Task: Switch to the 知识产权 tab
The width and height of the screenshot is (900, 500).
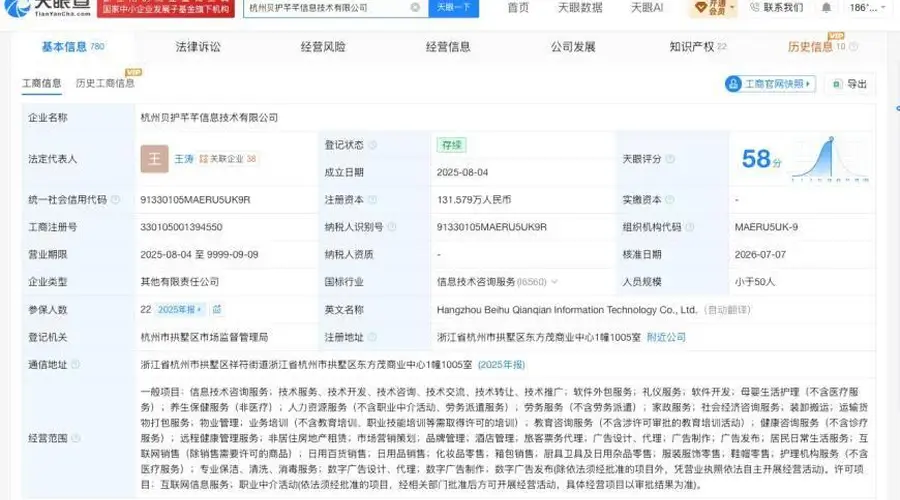Action: tap(697, 46)
